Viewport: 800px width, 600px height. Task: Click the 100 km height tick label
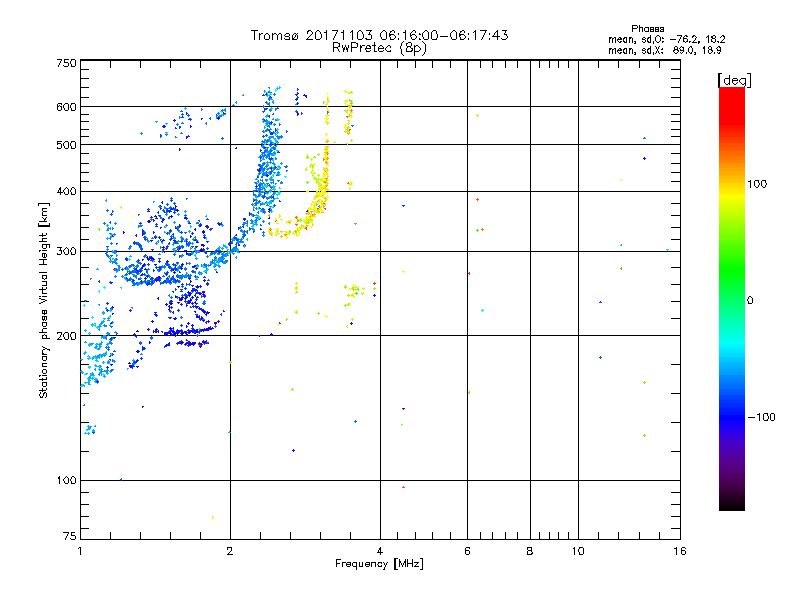pos(66,480)
